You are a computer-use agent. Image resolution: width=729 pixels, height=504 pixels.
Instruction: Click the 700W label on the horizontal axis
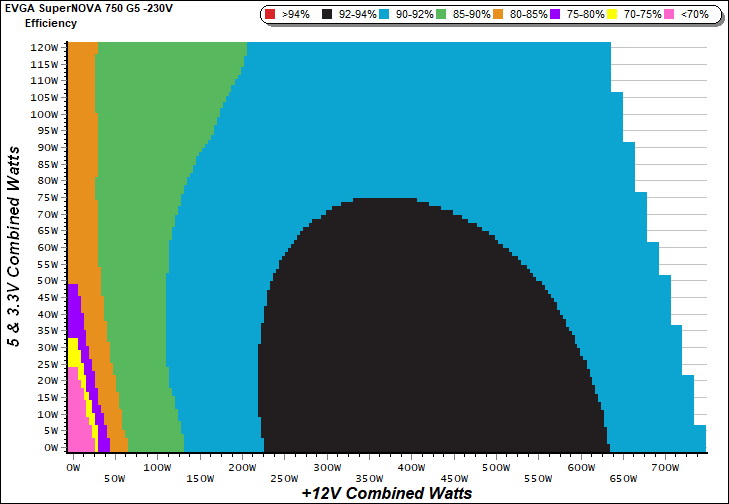[x=664, y=467]
